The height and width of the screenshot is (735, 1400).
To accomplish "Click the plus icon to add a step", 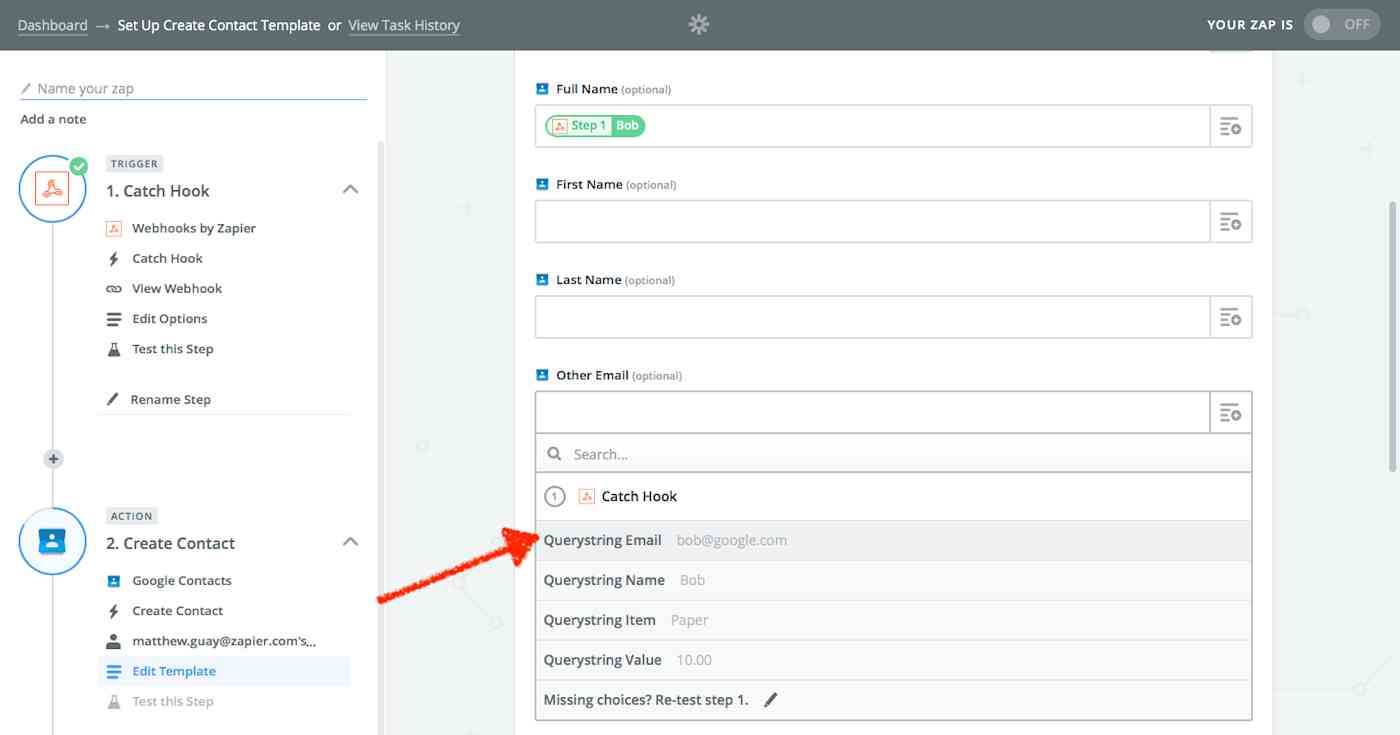I will [x=52, y=458].
